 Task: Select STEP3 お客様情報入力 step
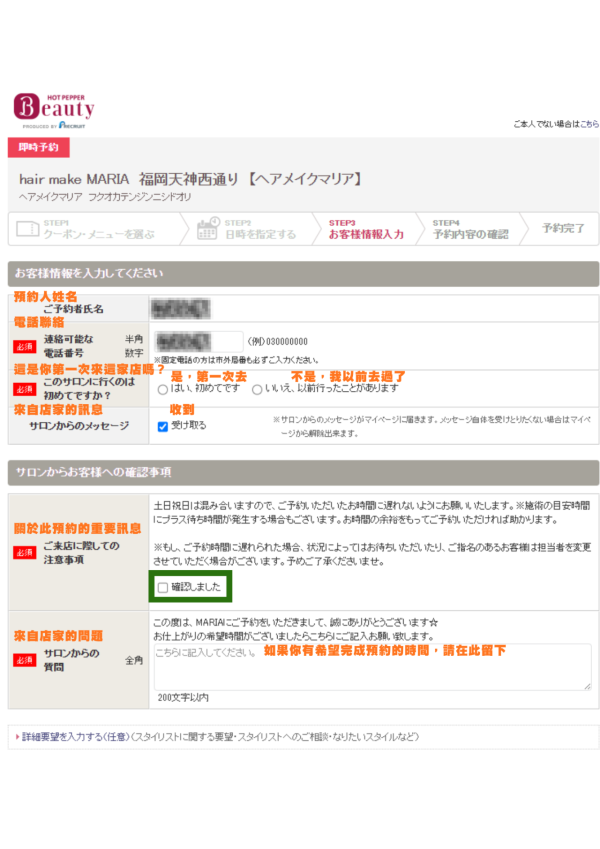366,228
